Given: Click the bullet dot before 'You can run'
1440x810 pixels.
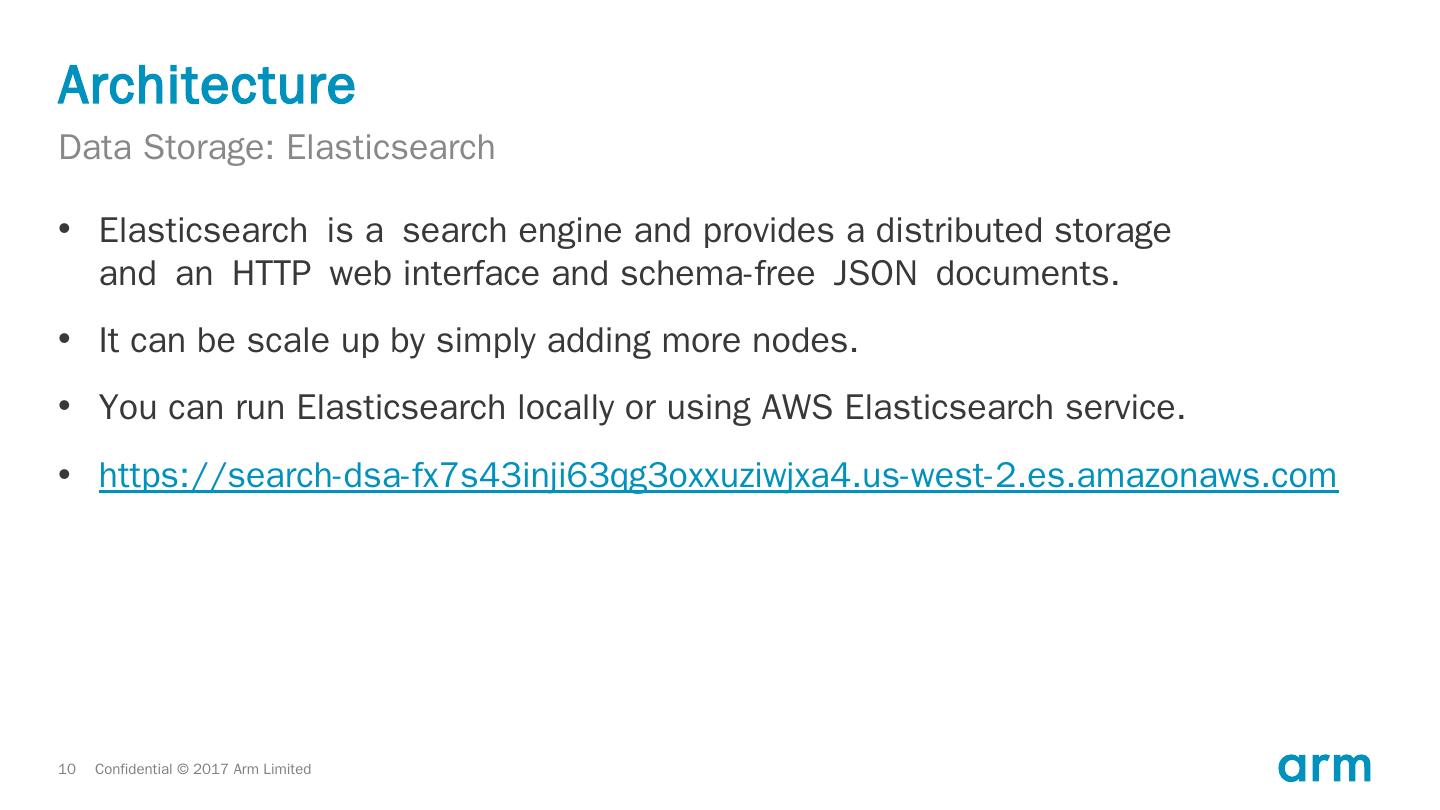Looking at the screenshot, I should click(x=65, y=408).
